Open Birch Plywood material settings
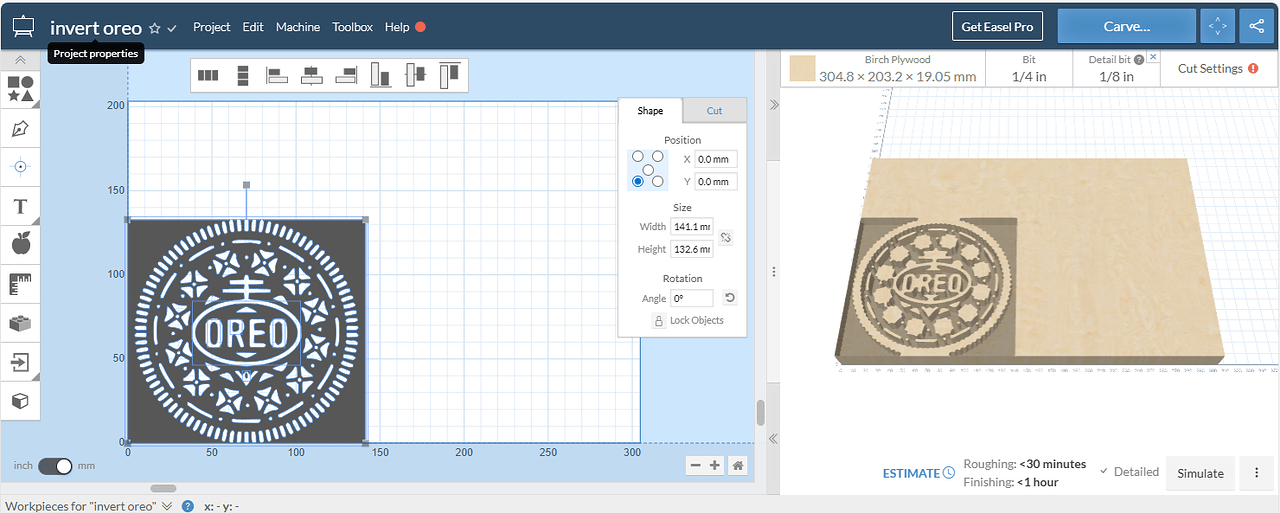 [883, 69]
